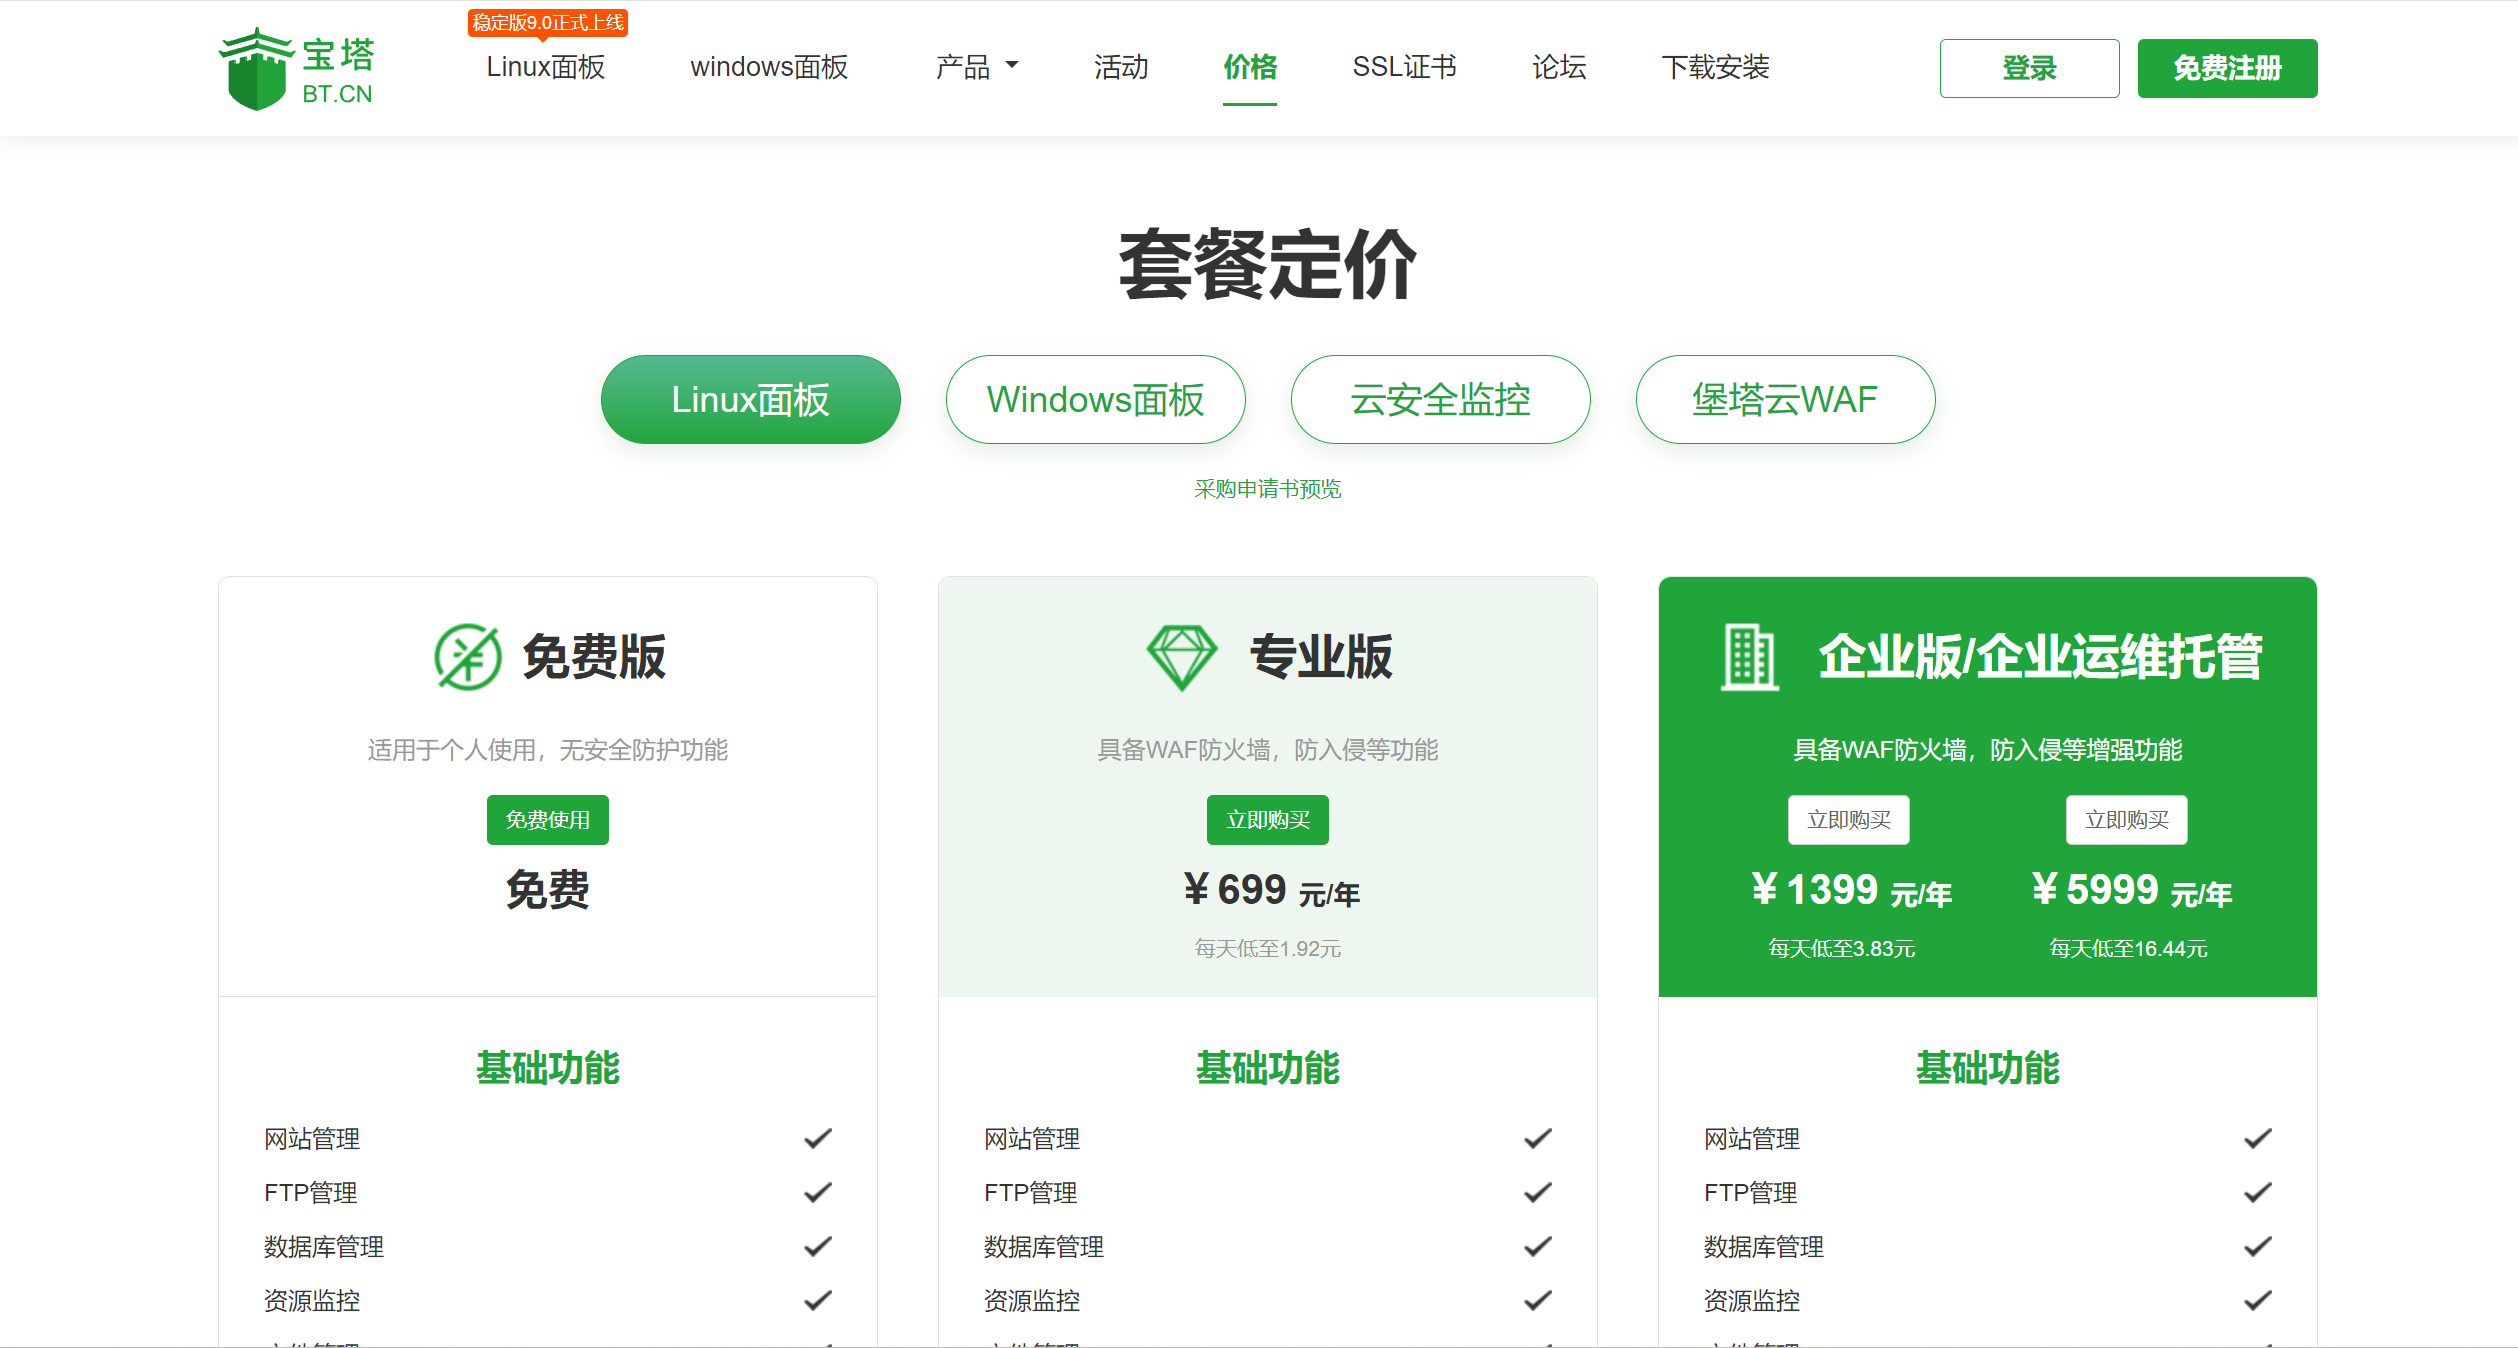This screenshot has width=2518, height=1348.
Task: Click 立即购买 for the ¥699 professional plan
Action: [x=1267, y=820]
